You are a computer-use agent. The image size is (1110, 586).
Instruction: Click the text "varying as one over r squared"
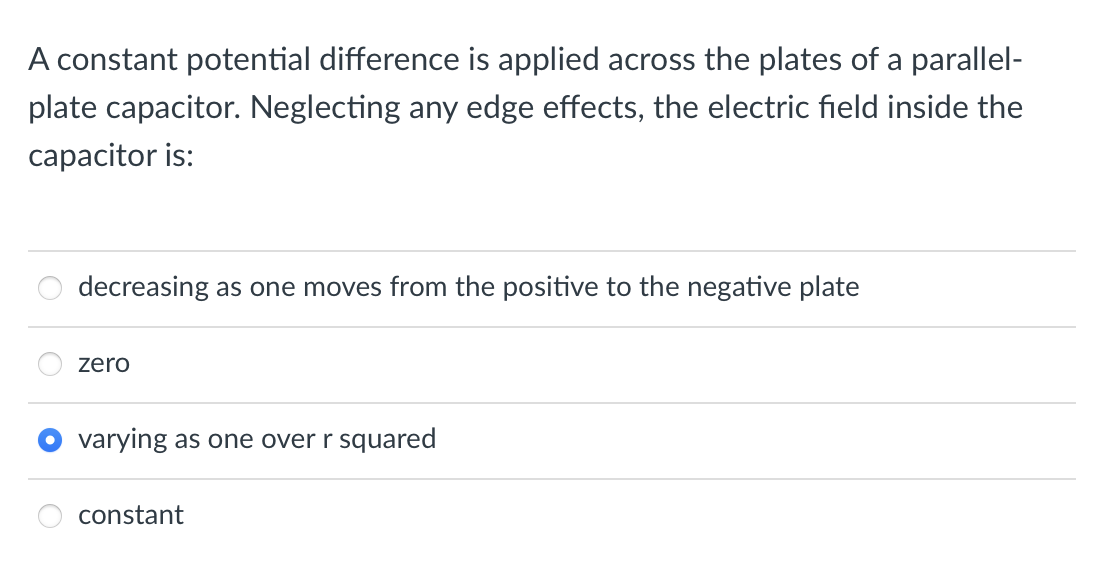[257, 439]
